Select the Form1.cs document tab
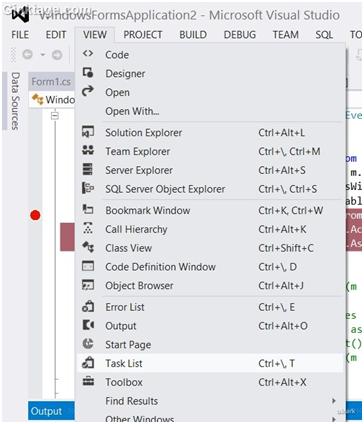This screenshot has width=364, height=424. tap(51, 82)
